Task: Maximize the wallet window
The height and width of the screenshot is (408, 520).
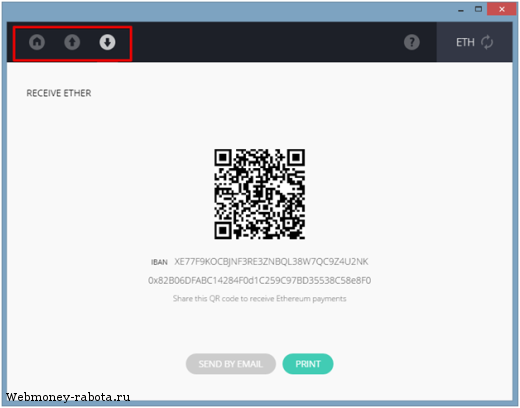Action: (x=478, y=9)
